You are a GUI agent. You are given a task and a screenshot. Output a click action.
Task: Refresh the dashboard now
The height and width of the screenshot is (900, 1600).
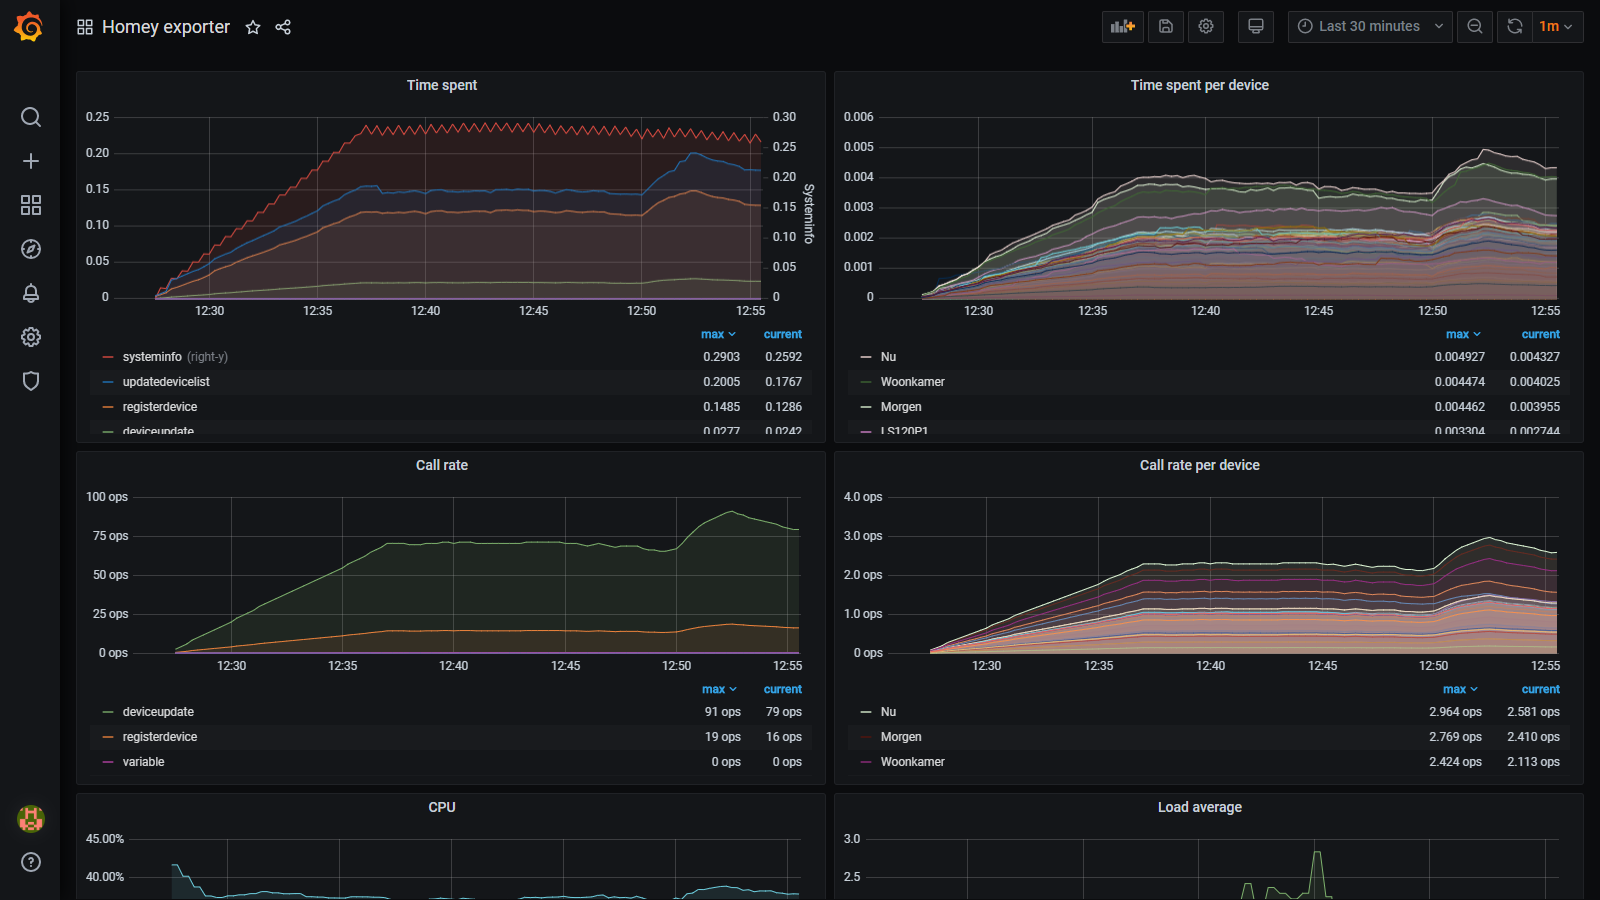pyautogui.click(x=1515, y=27)
